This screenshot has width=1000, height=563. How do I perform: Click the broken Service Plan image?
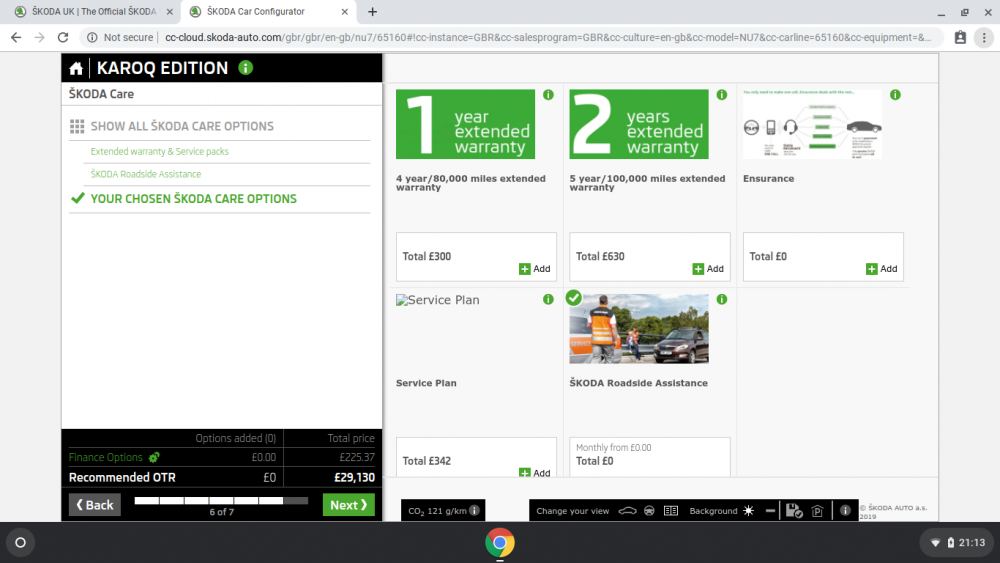pos(438,300)
